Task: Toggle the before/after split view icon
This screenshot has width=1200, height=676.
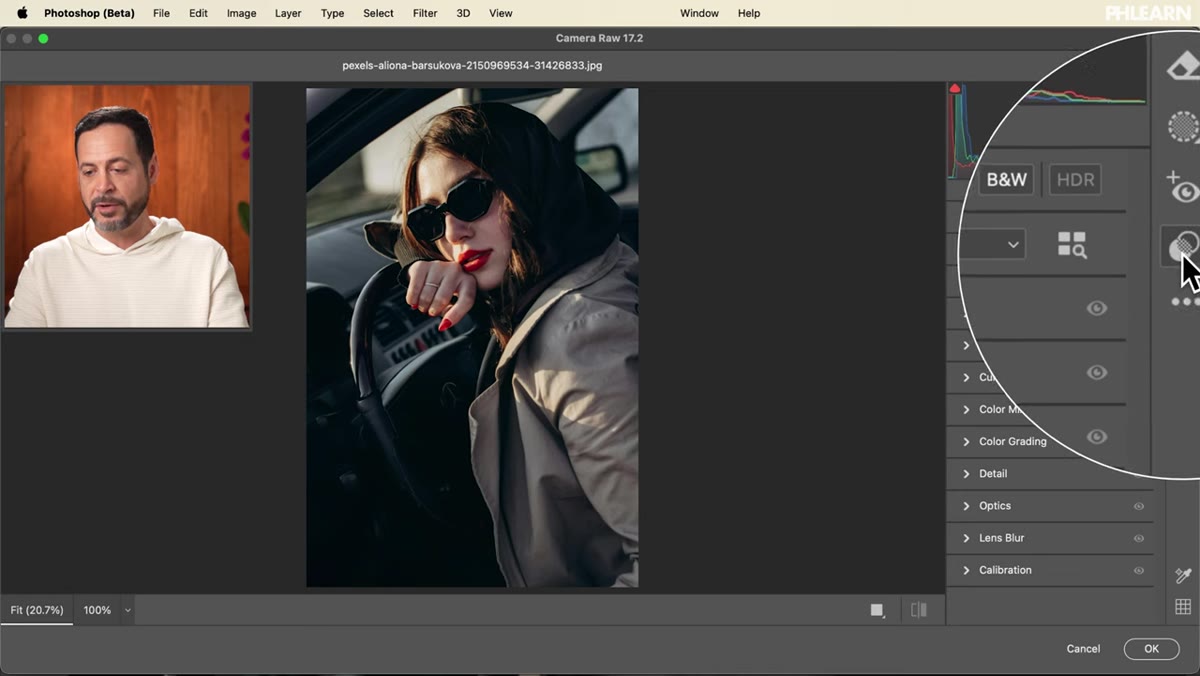Action: [x=919, y=610]
